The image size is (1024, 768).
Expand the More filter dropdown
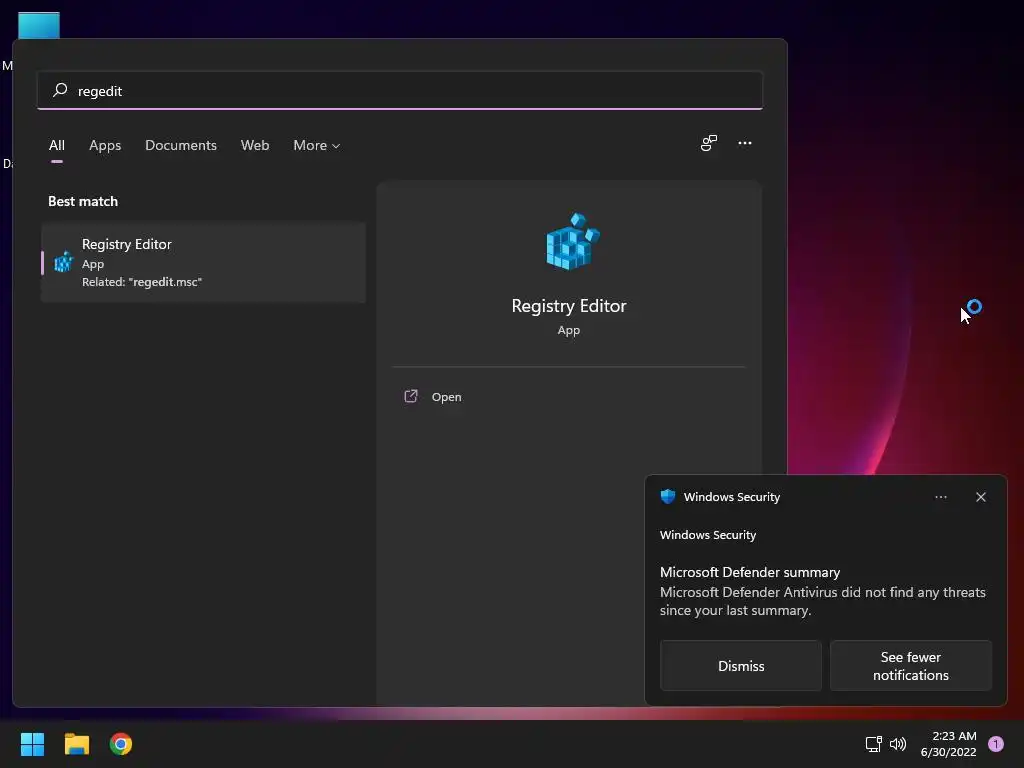point(317,145)
